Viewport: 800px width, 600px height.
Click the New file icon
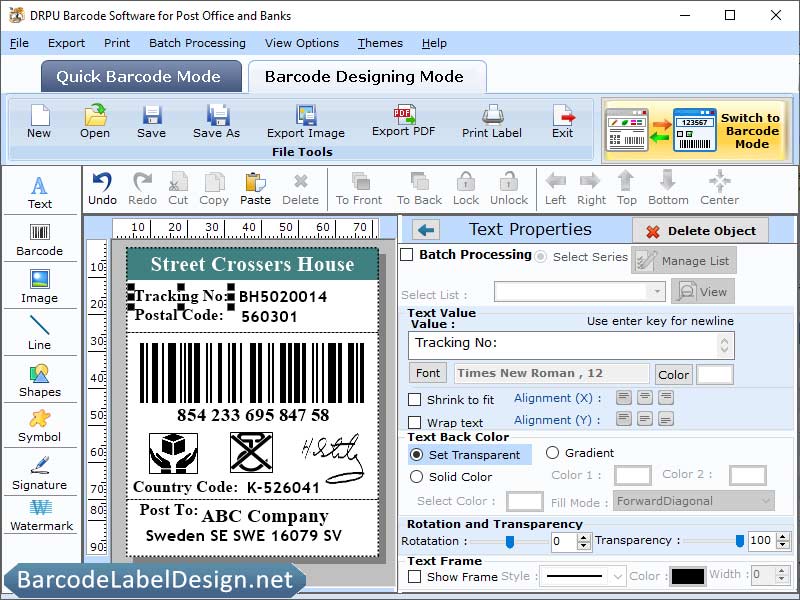[39, 121]
